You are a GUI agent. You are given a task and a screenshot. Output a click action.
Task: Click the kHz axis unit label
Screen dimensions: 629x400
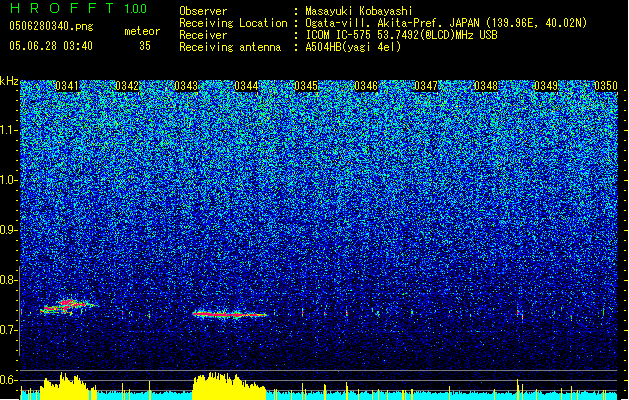(x=9, y=81)
